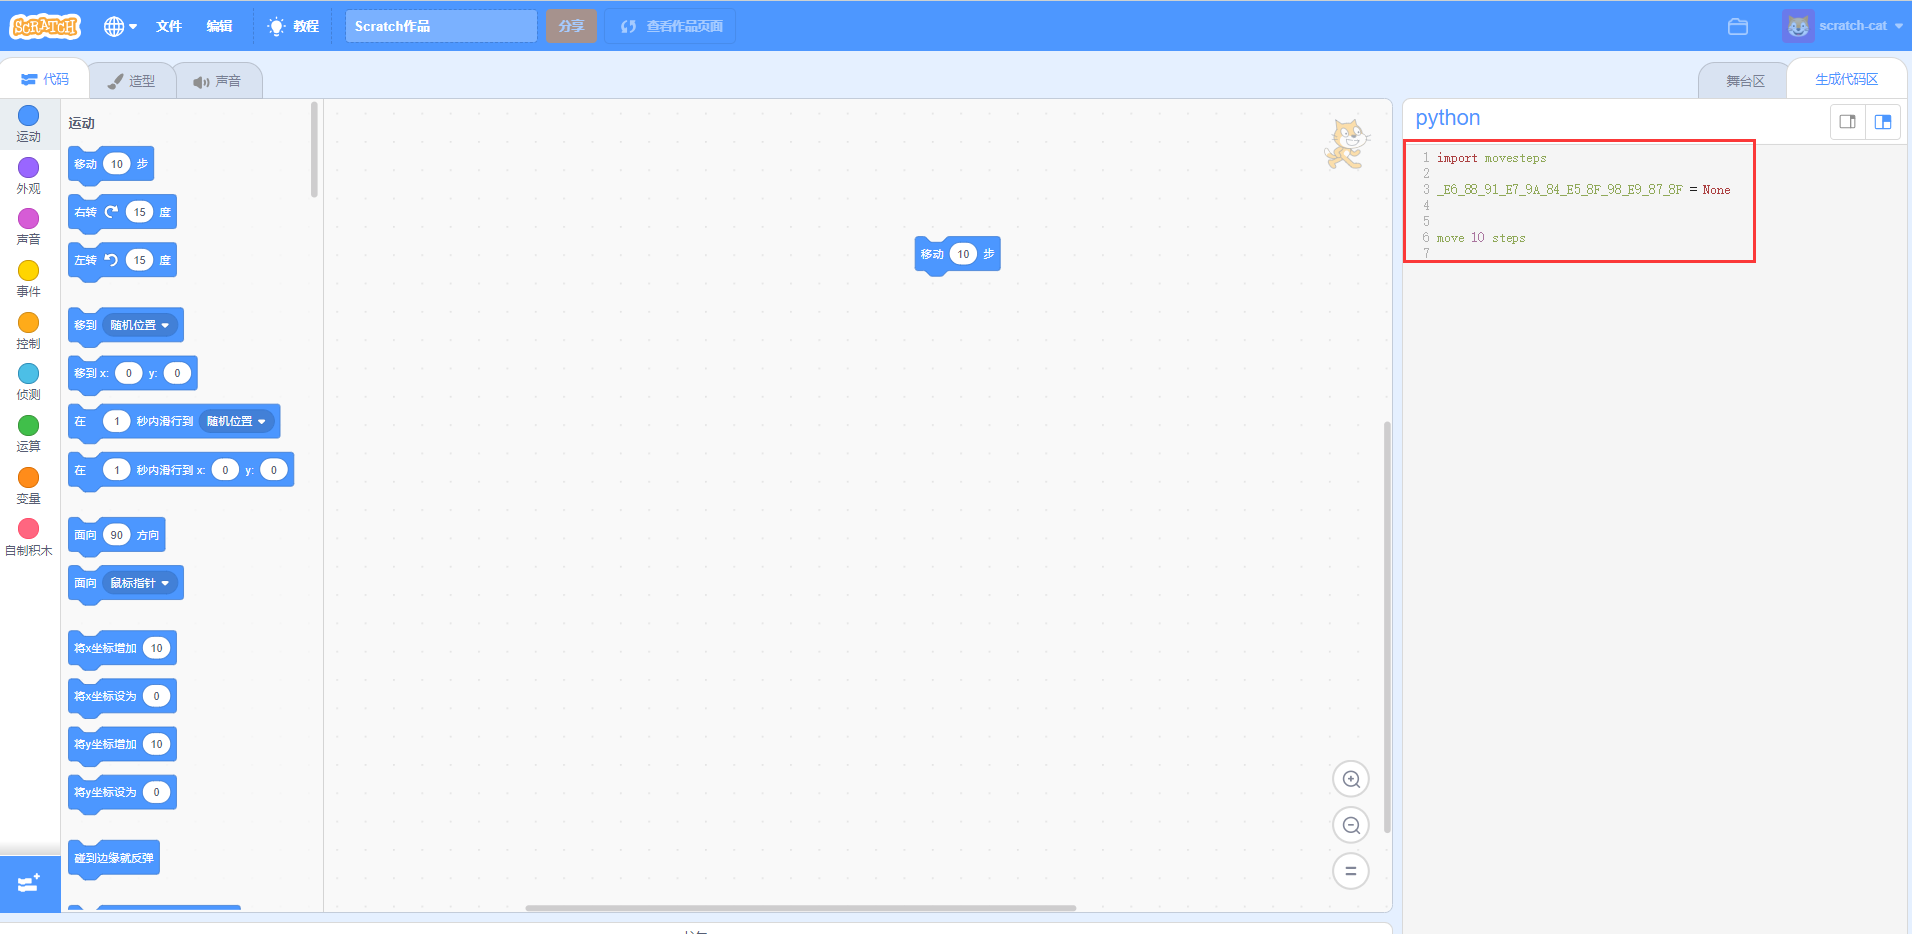Reset zoom level of the workspace
Screen dimensions: 1912x934
tap(1350, 871)
